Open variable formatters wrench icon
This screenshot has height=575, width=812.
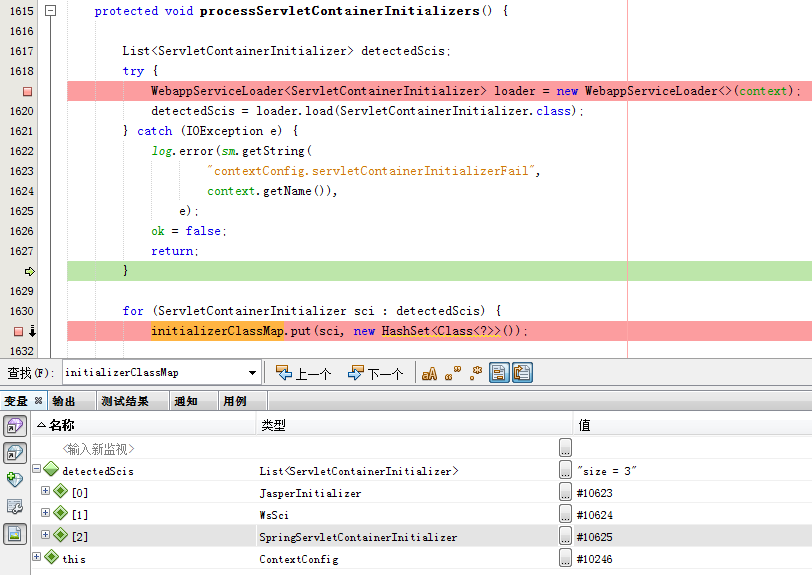click(14, 507)
